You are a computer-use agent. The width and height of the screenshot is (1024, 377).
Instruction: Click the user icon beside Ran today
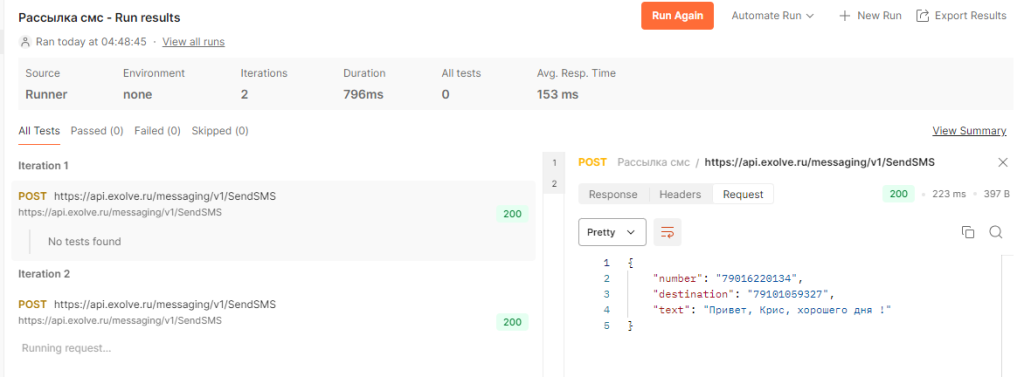click(x=25, y=42)
